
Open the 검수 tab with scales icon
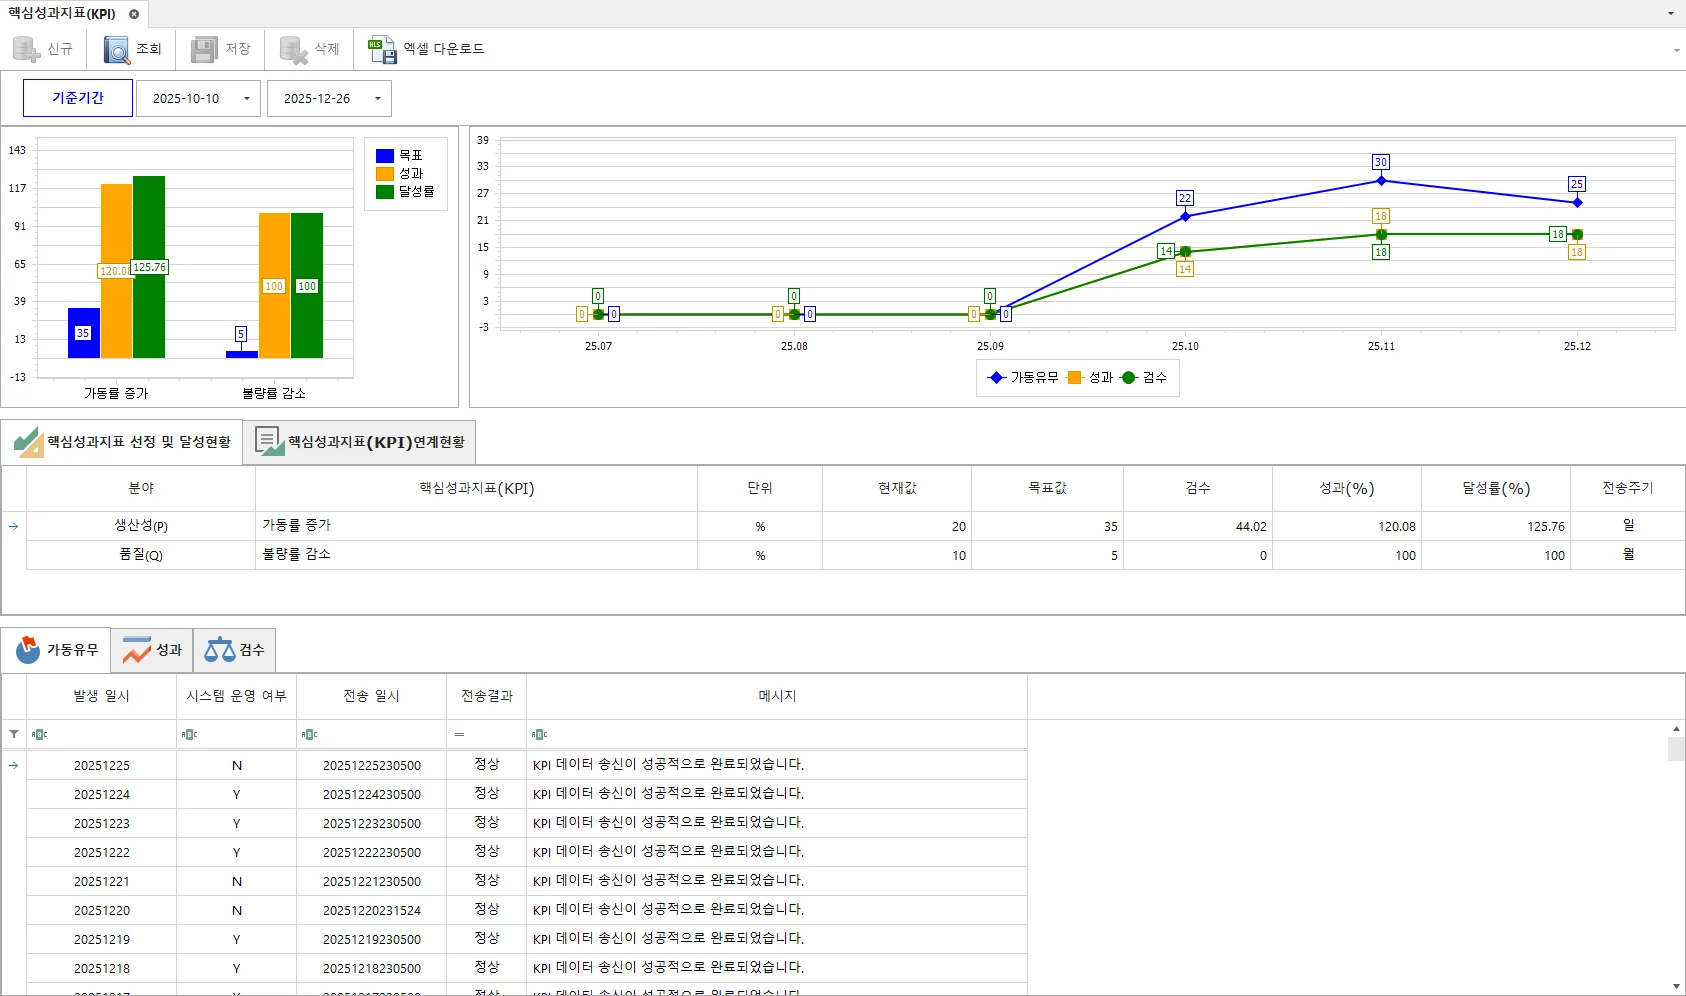point(234,650)
